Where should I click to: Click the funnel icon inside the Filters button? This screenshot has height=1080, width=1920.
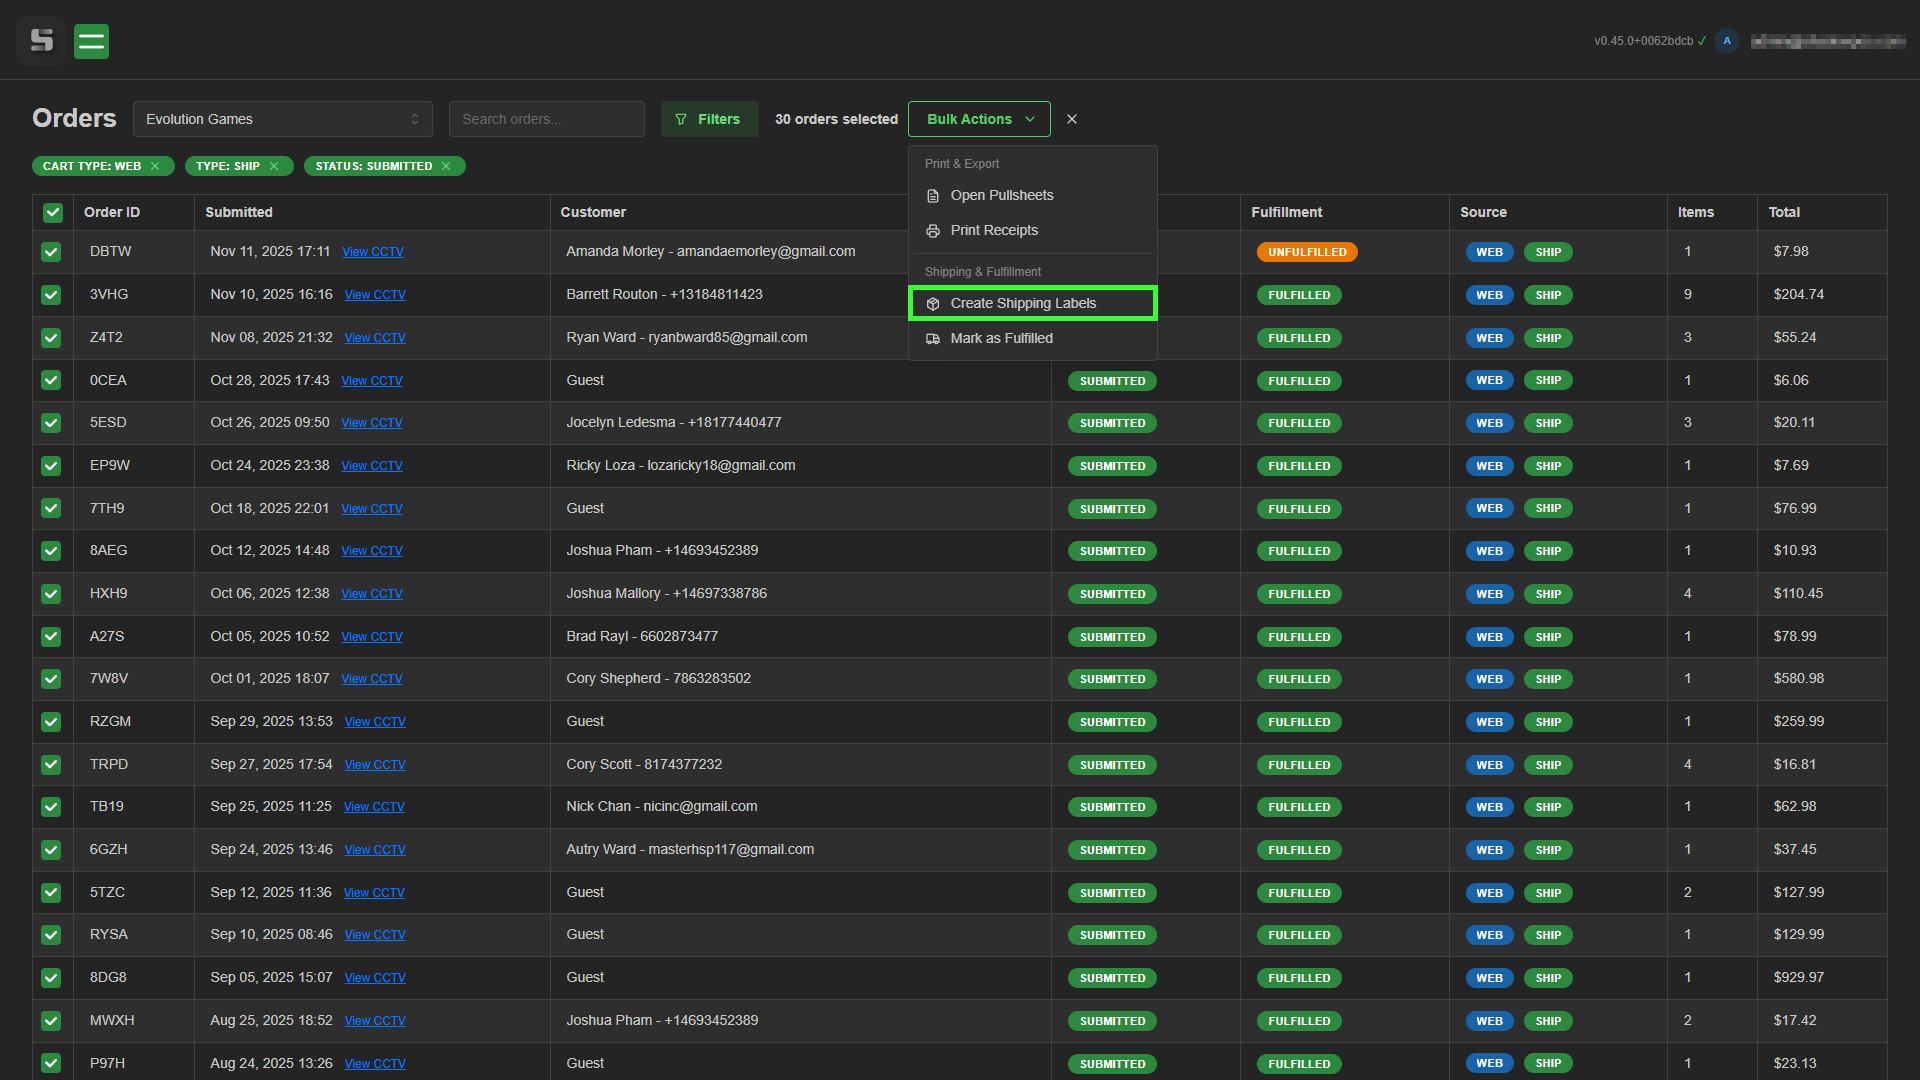point(680,119)
